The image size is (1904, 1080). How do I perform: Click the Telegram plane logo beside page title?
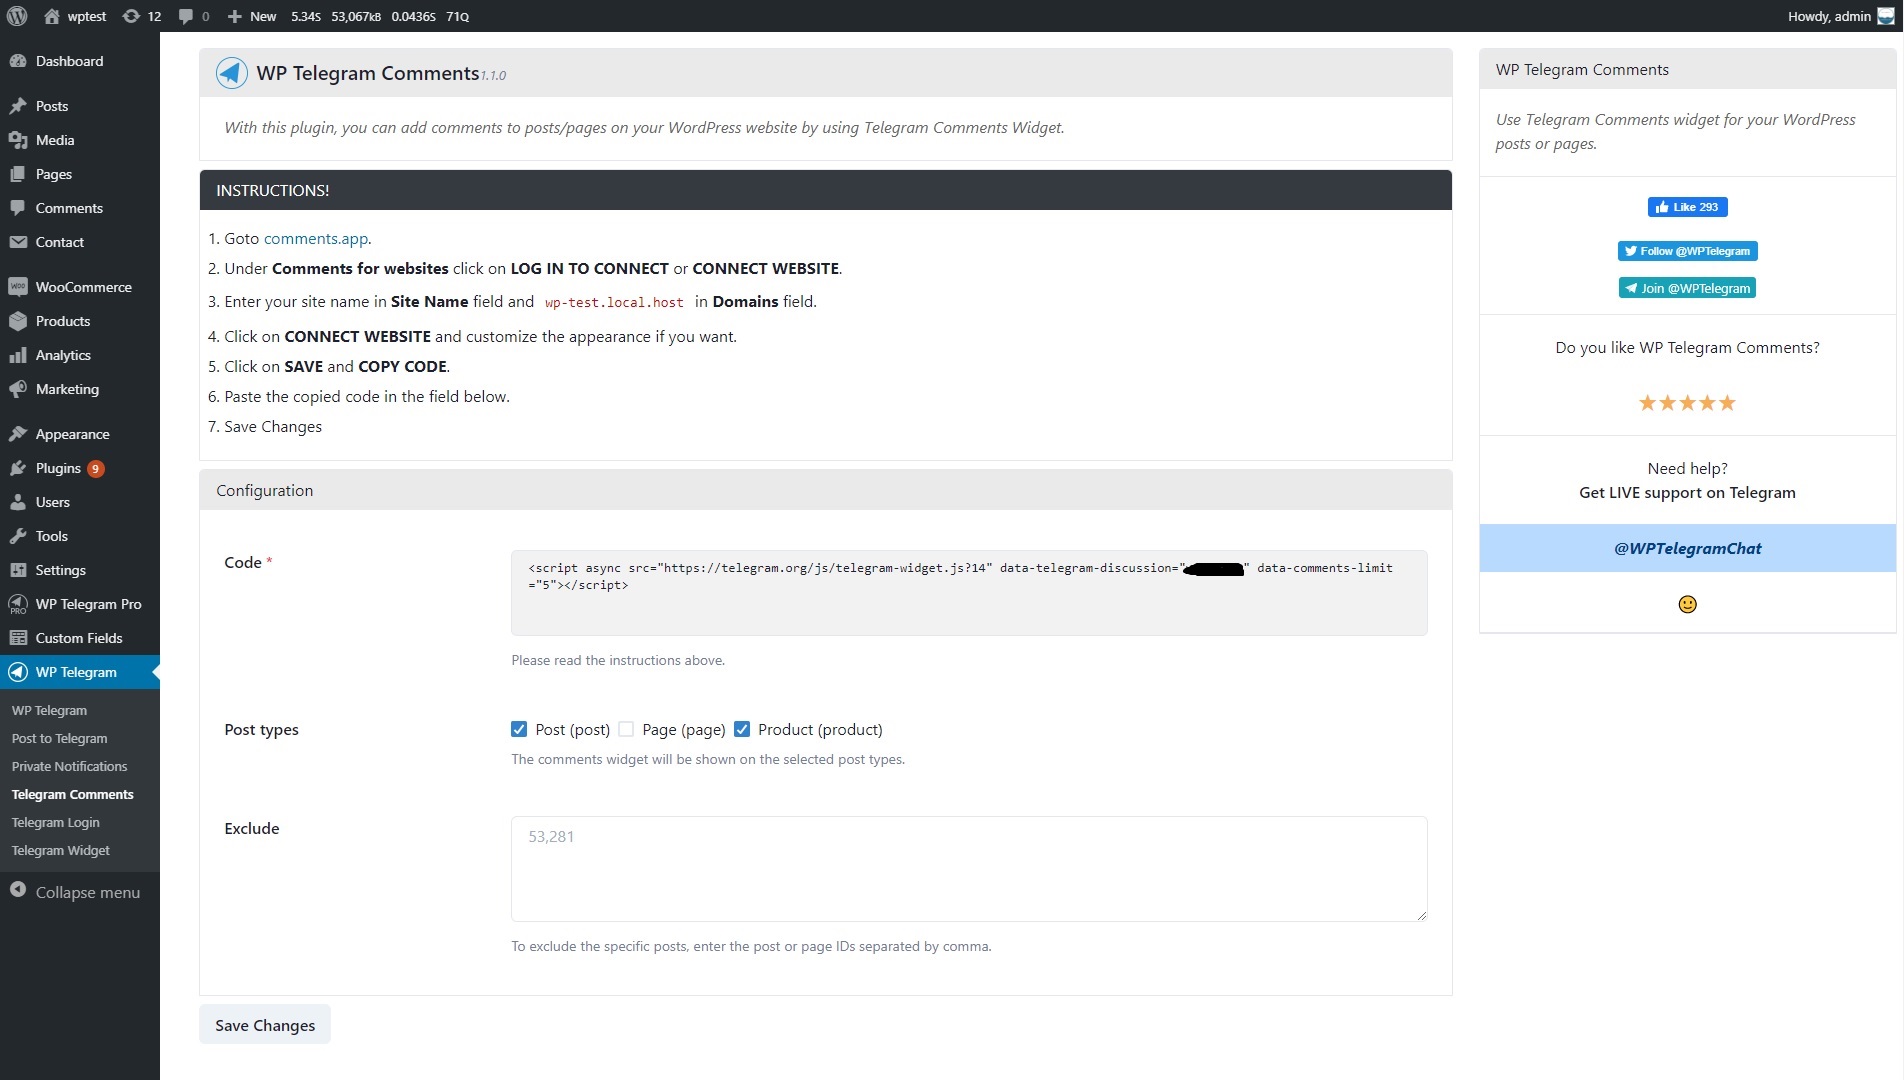pos(232,73)
